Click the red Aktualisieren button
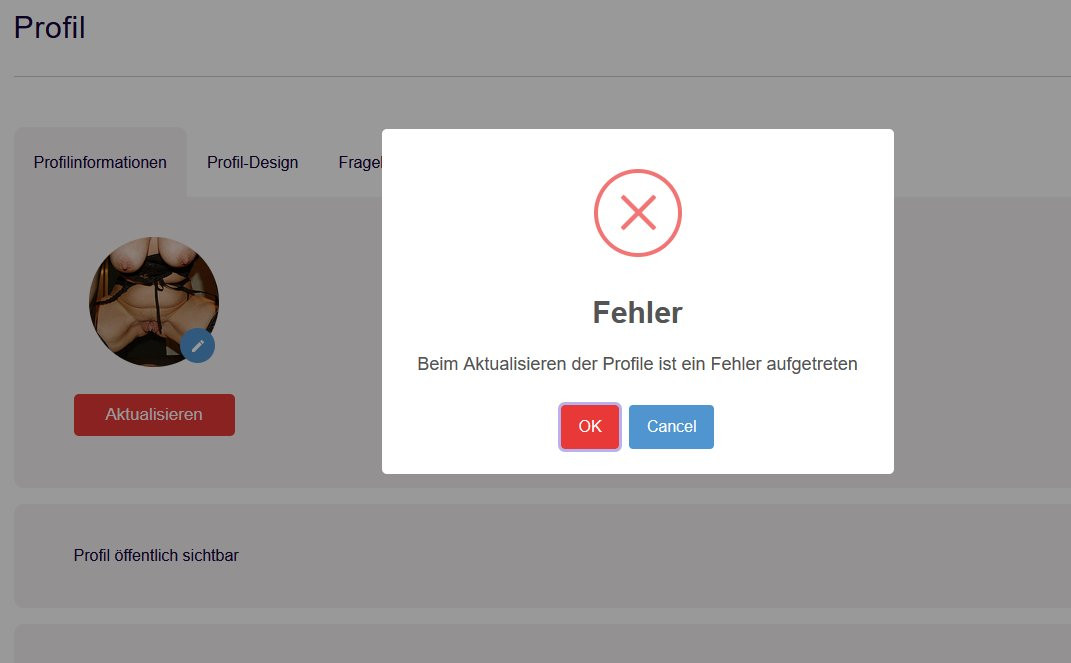Viewport: 1071px width, 663px height. point(154,415)
